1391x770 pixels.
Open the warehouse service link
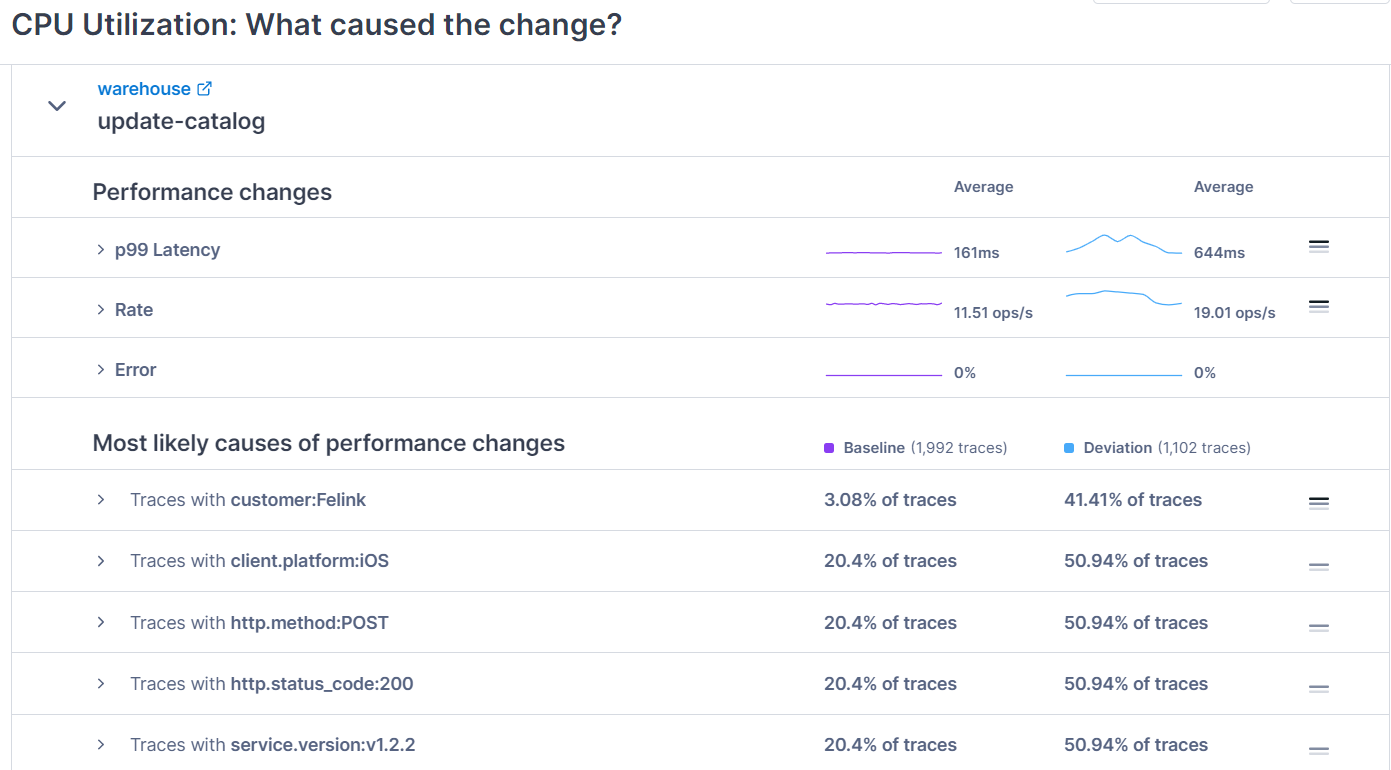(144, 89)
